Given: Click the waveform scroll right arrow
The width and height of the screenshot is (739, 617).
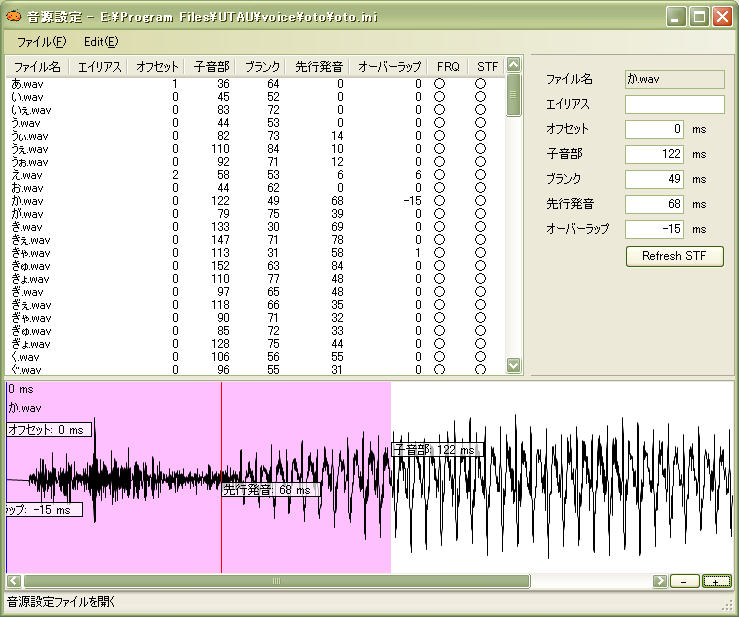Looking at the screenshot, I should (659, 581).
